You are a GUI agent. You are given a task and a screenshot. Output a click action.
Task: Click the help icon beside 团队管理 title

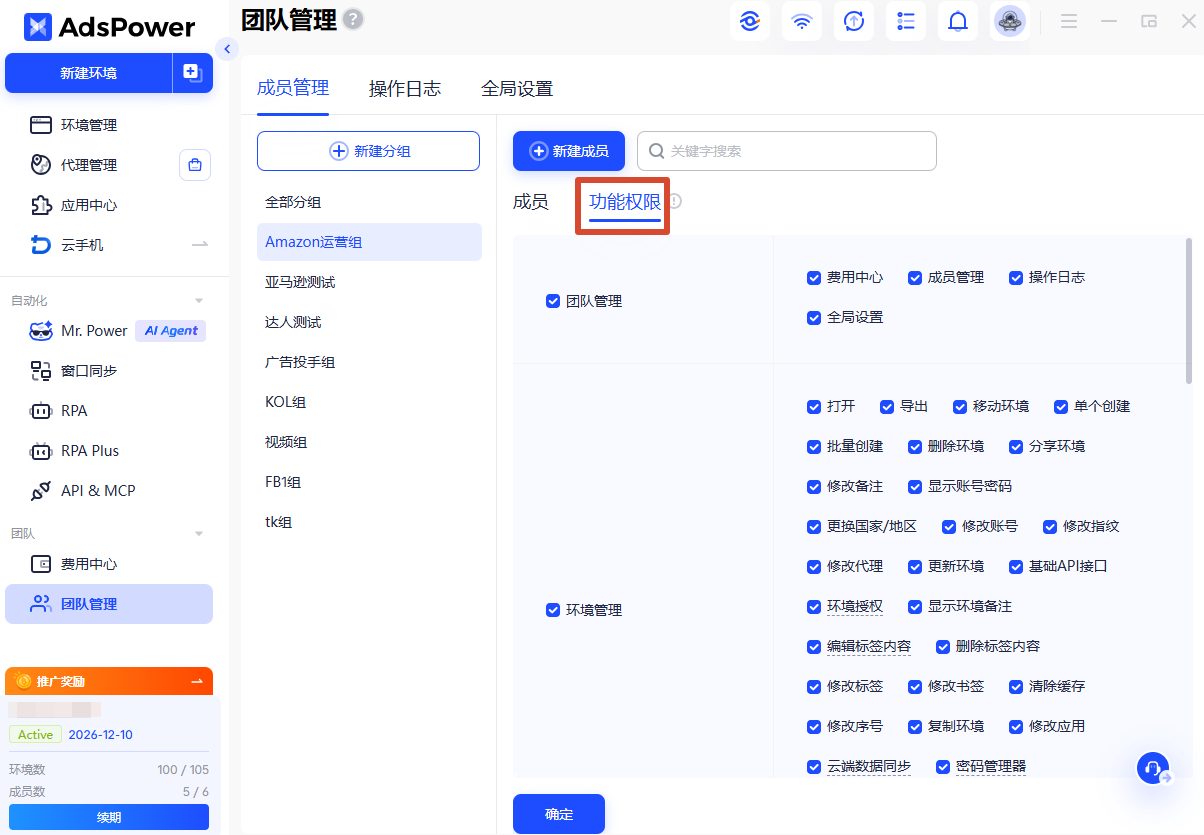click(x=353, y=19)
